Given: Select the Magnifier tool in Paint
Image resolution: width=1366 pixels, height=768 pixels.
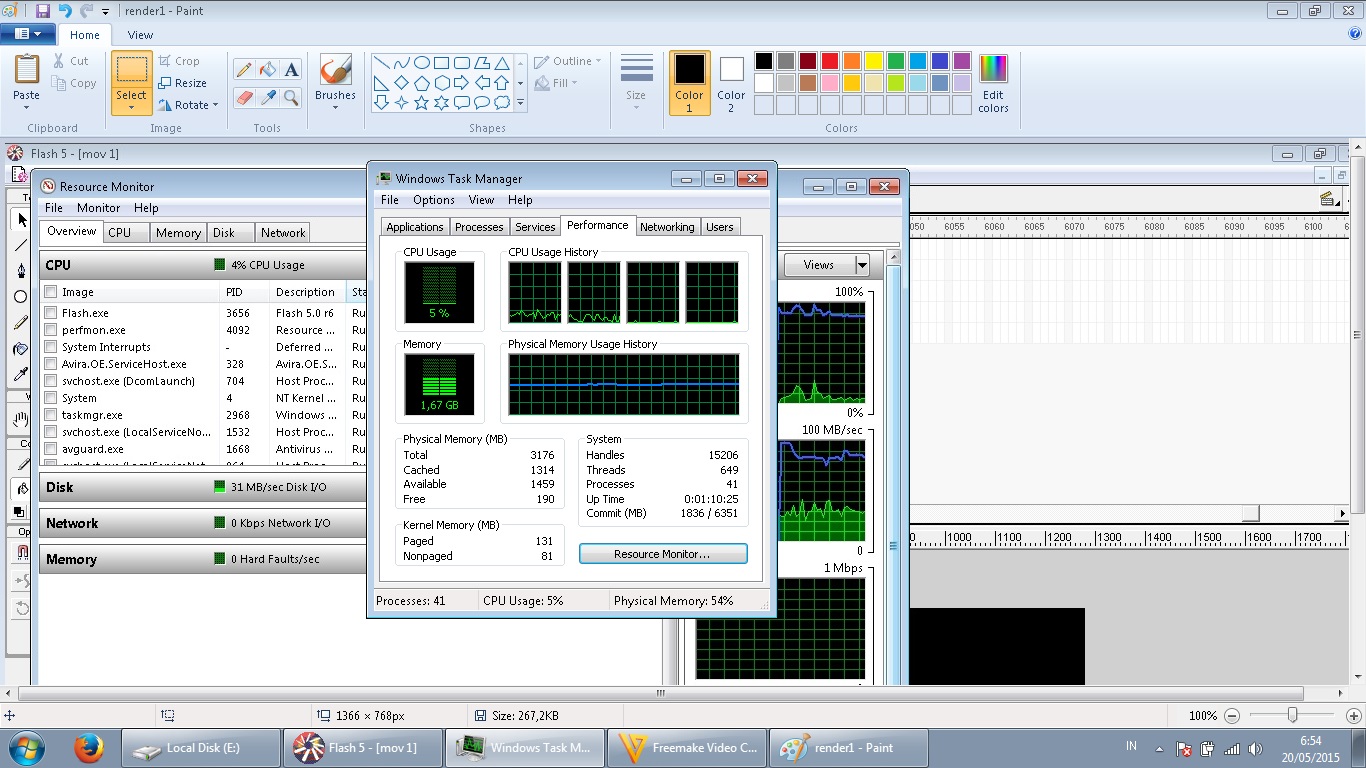Looking at the screenshot, I should [x=291, y=97].
